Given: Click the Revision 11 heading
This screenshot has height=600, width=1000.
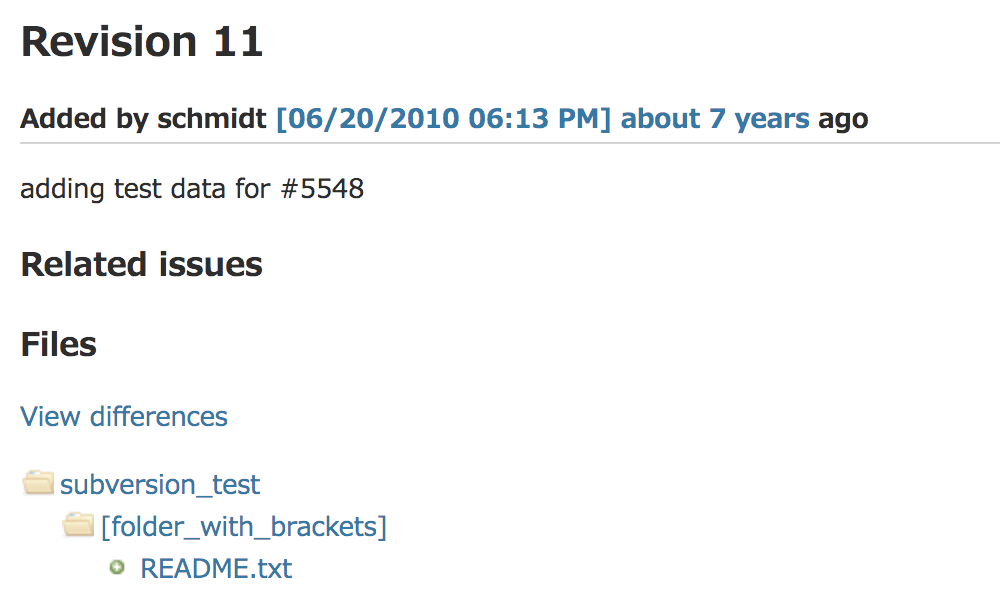Looking at the screenshot, I should coord(142,41).
